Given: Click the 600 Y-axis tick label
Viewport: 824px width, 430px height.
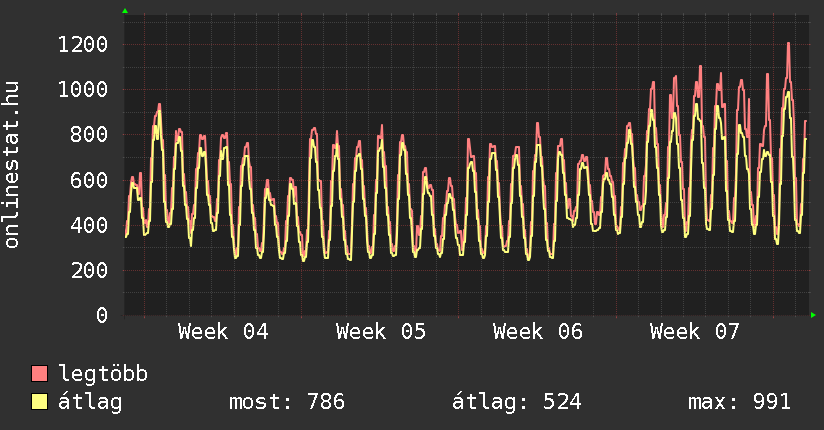Looking at the screenshot, I should click(89, 180).
